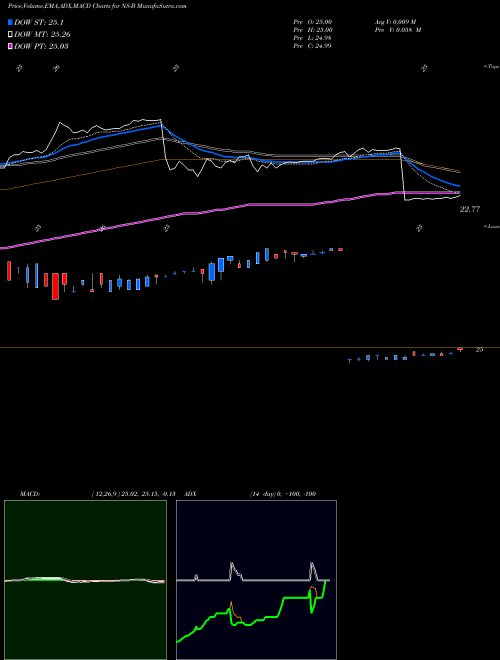Click the 'Pre H: 25.00' high value
500x660 pixels.
tap(313, 30)
